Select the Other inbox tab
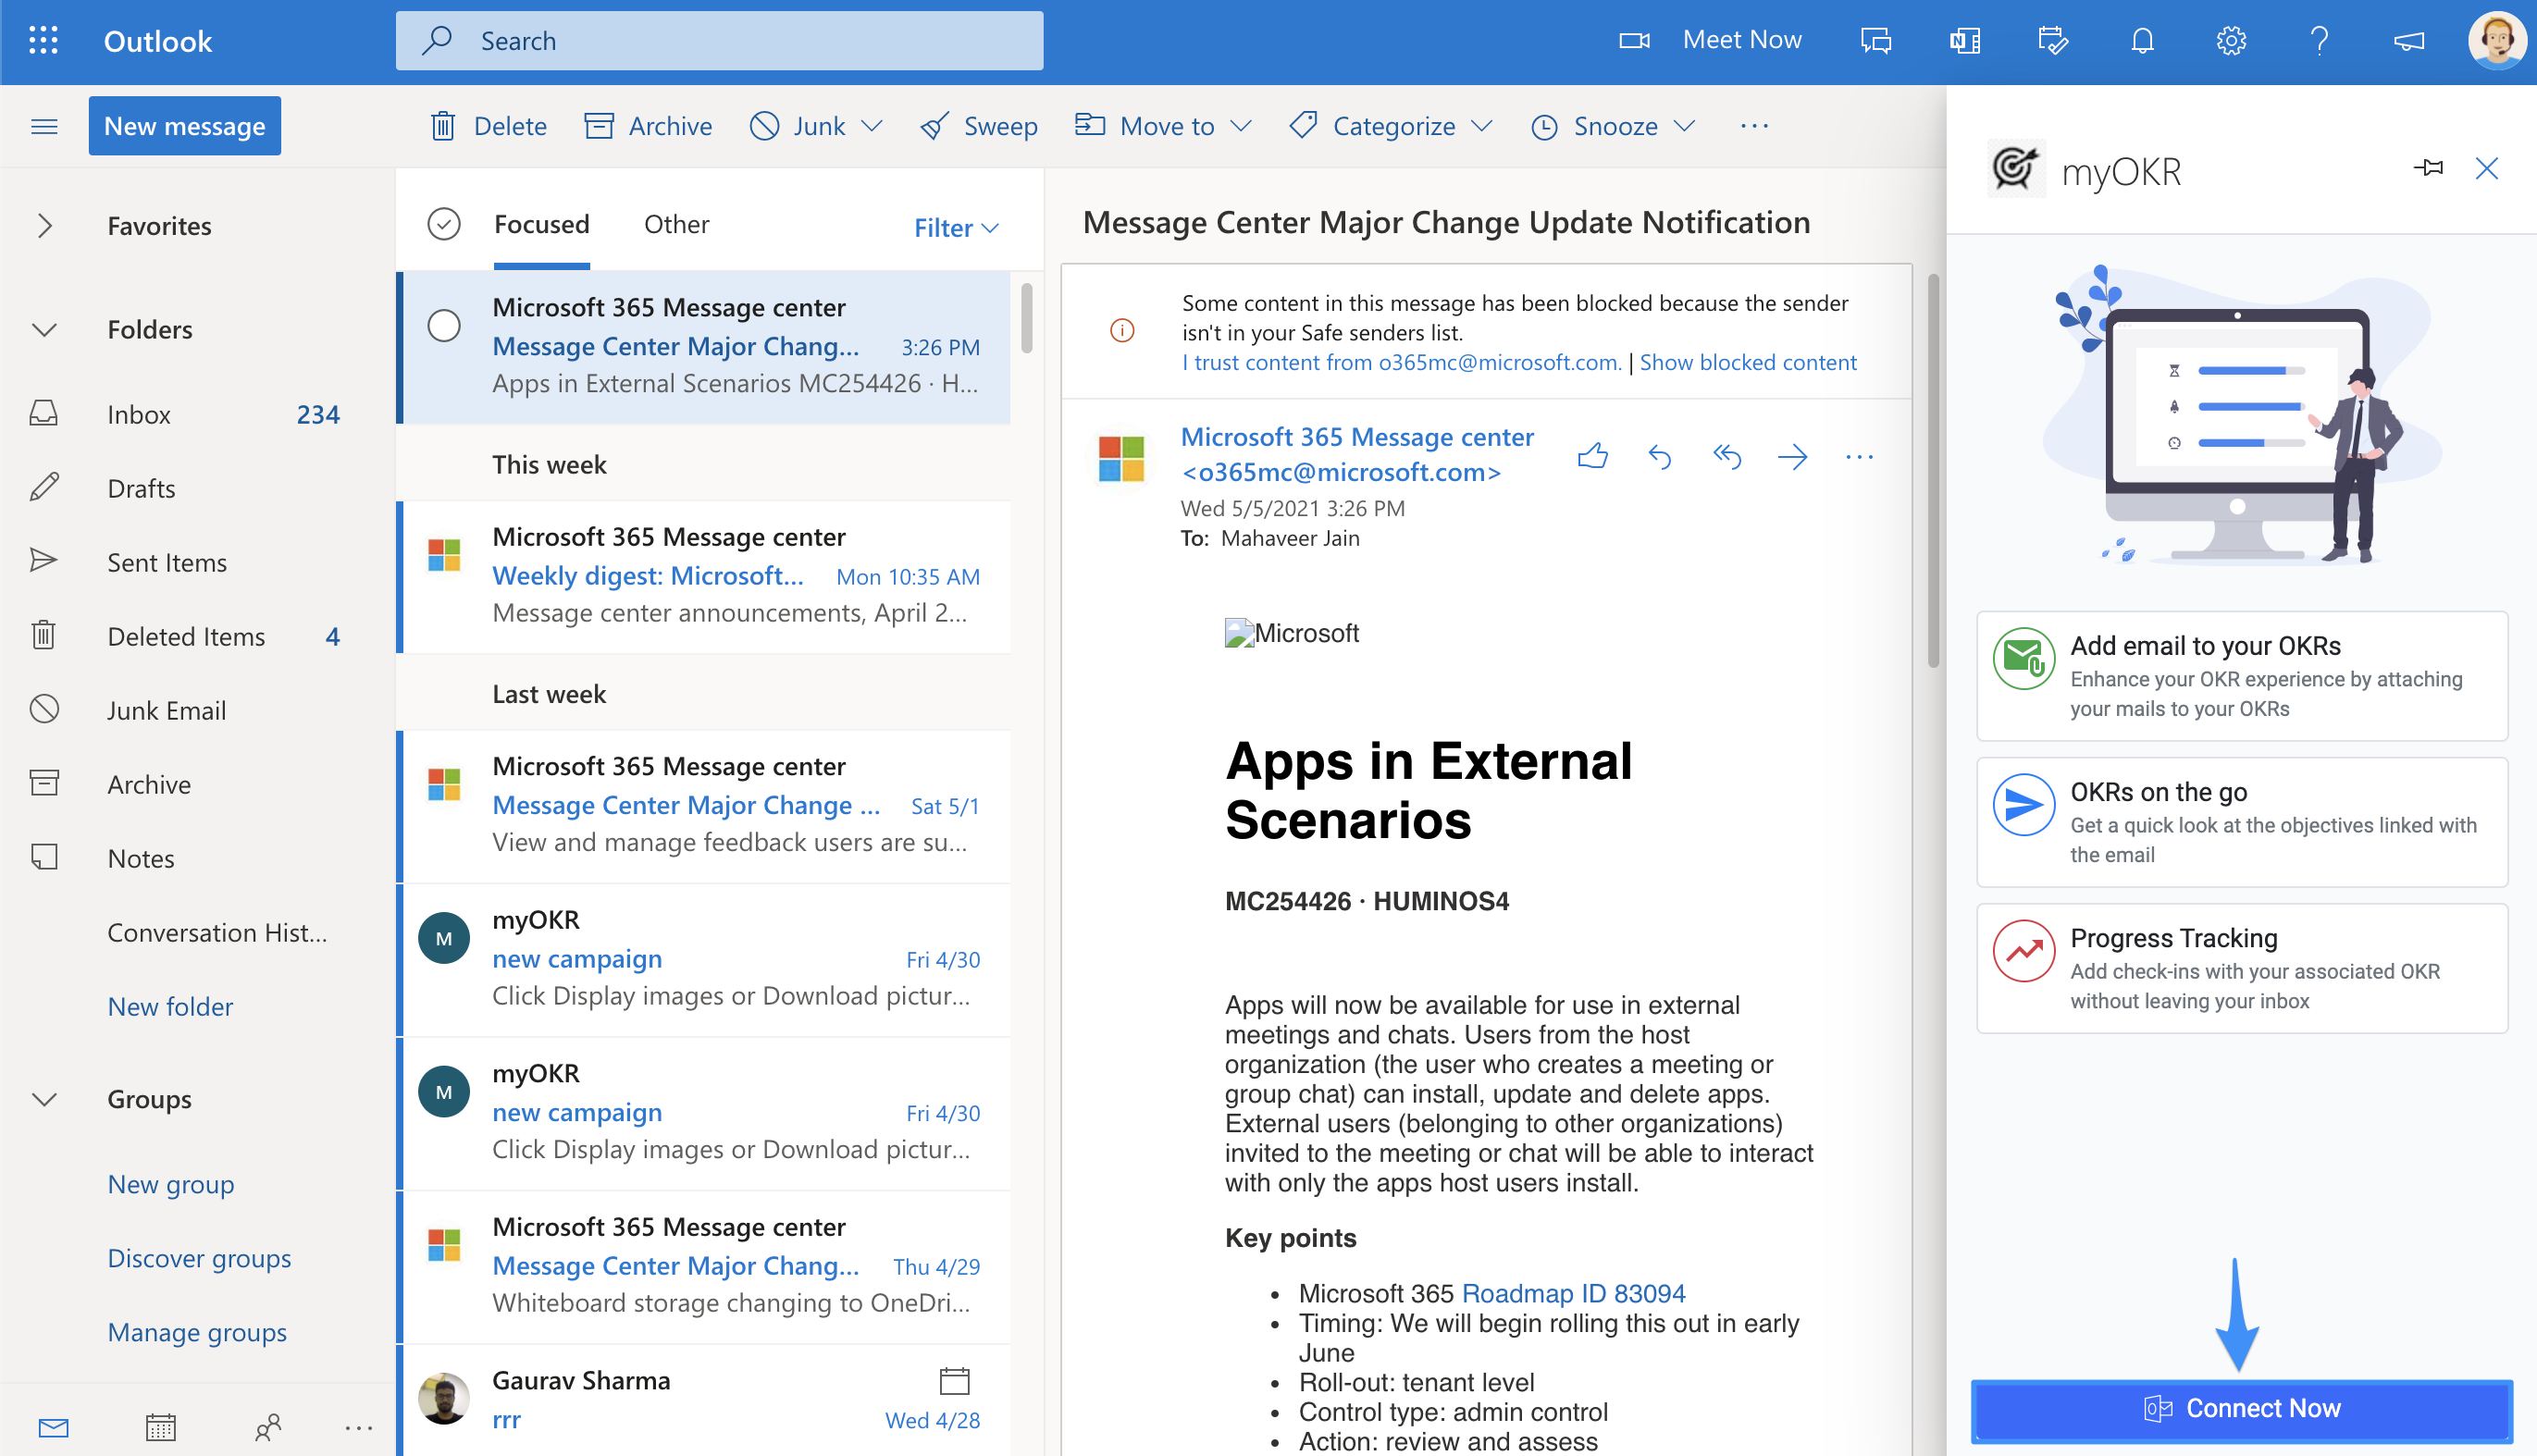Viewport: 2537px width, 1456px height. click(x=676, y=223)
